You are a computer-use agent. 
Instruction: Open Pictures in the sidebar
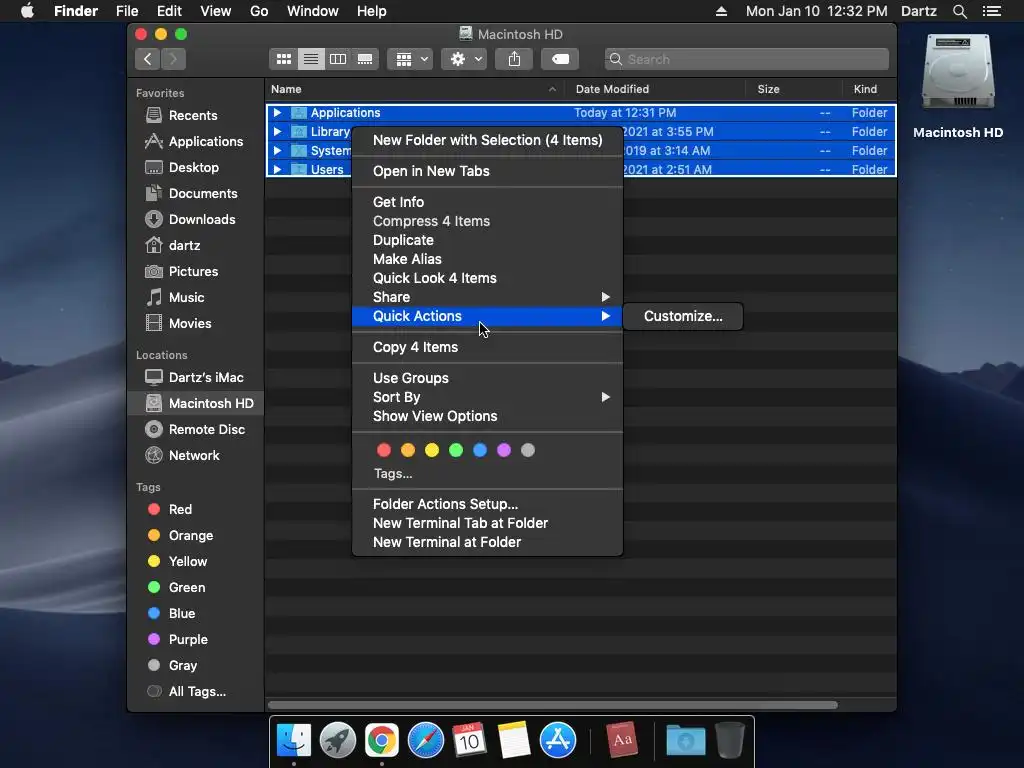click(193, 272)
